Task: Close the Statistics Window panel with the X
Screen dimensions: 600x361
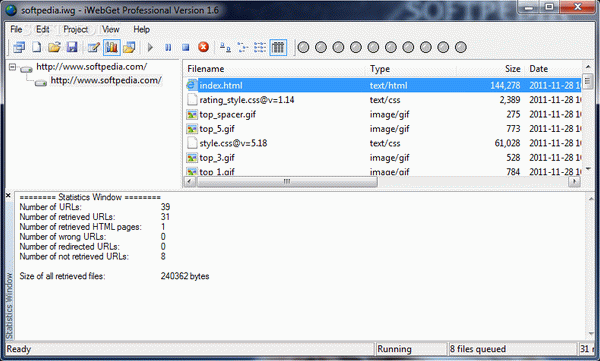Action: click(8, 196)
